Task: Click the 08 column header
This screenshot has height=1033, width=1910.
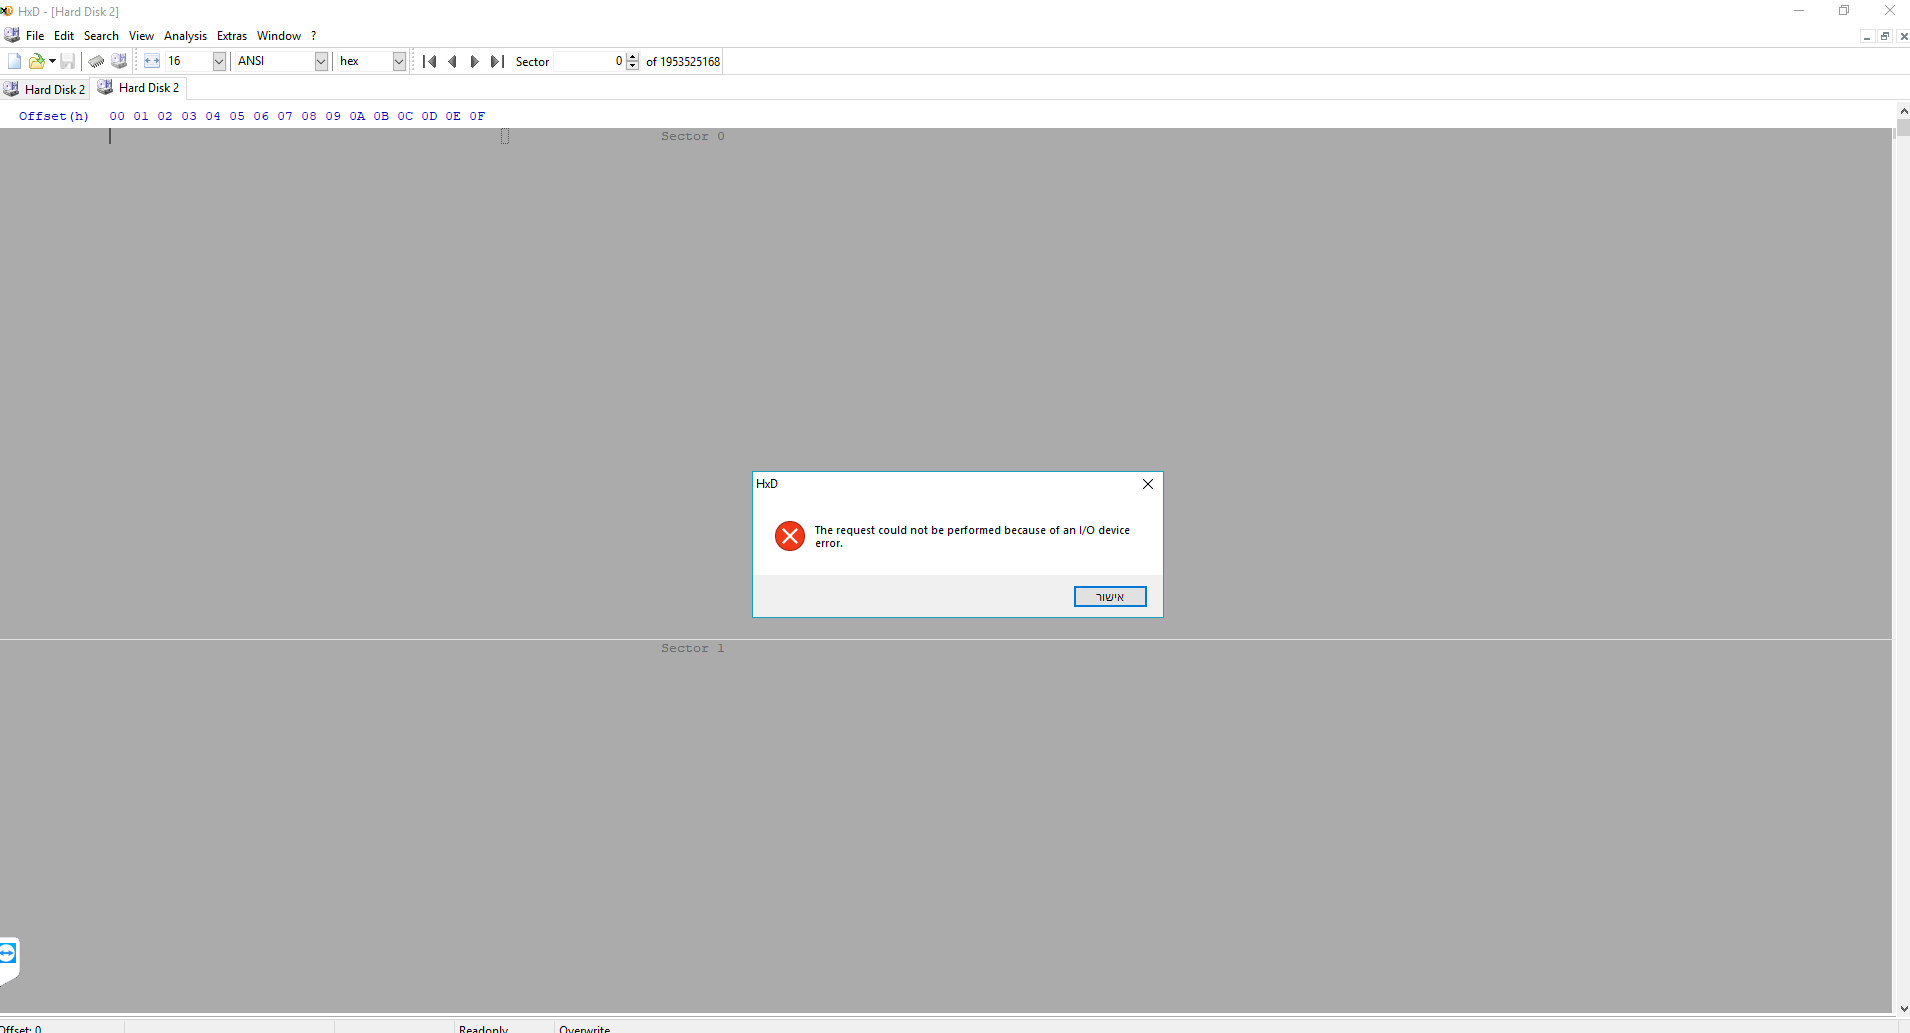Action: [x=309, y=116]
